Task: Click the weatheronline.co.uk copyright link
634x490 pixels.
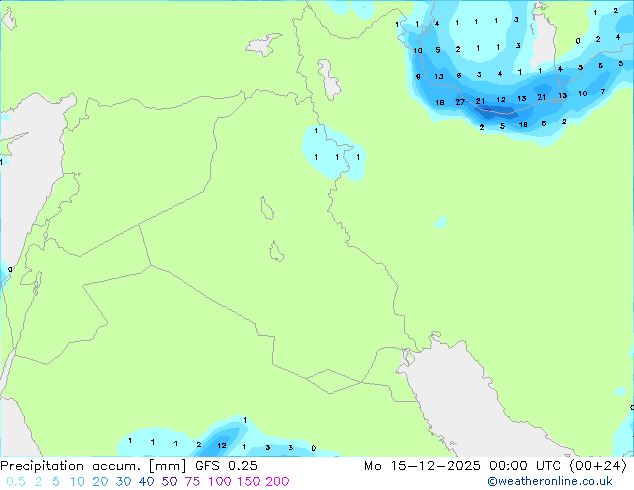Action: click(x=550, y=481)
